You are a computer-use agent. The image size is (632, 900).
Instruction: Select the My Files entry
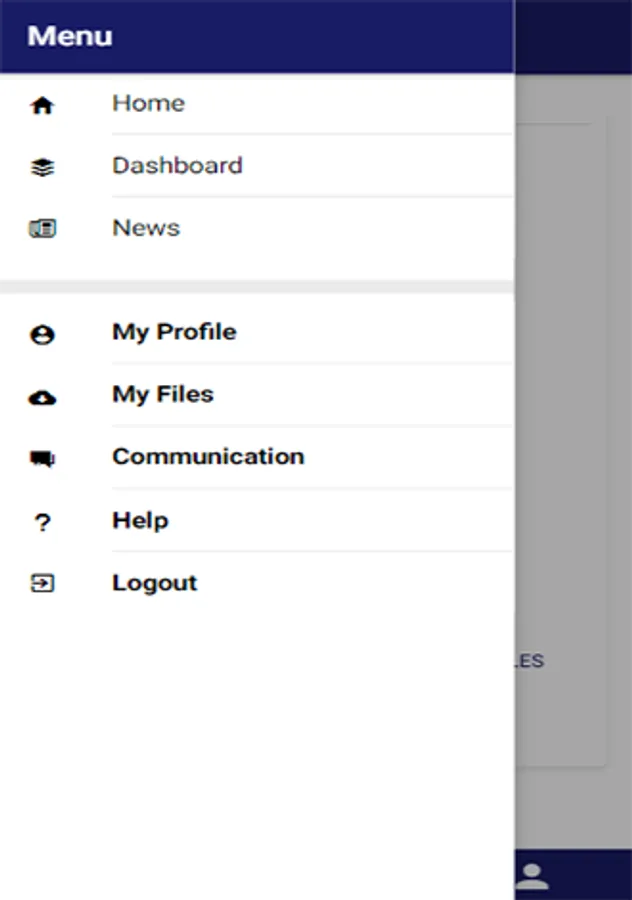pyautogui.click(x=163, y=394)
